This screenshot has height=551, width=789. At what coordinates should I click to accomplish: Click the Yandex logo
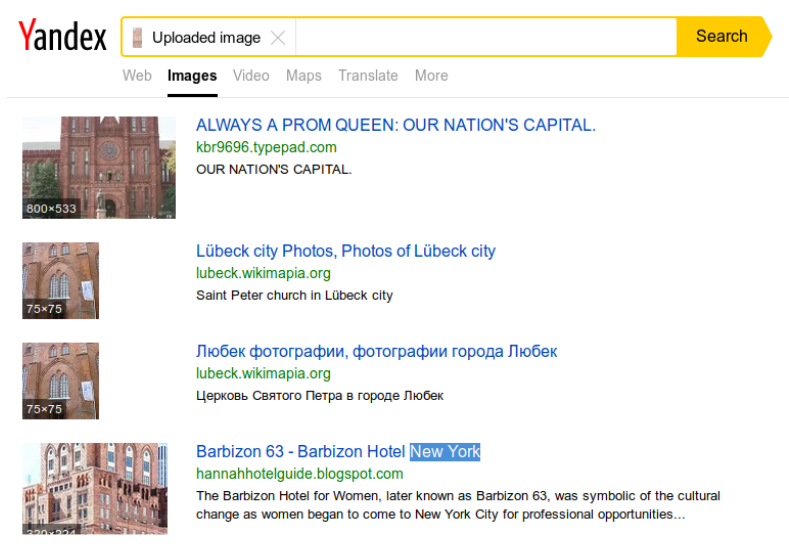coord(62,37)
